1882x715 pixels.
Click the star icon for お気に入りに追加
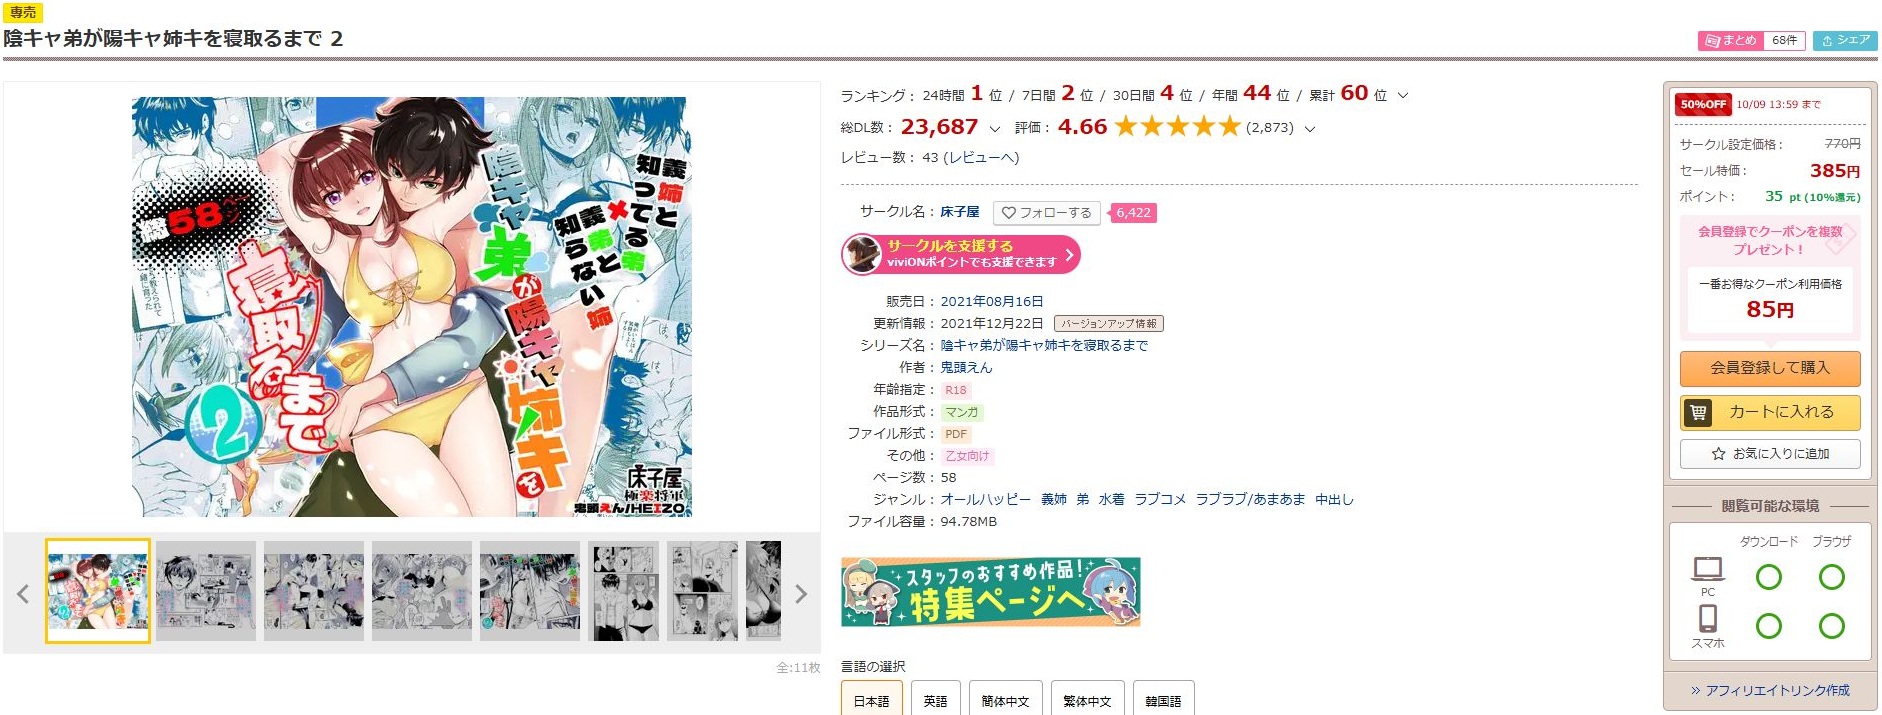tap(1718, 454)
